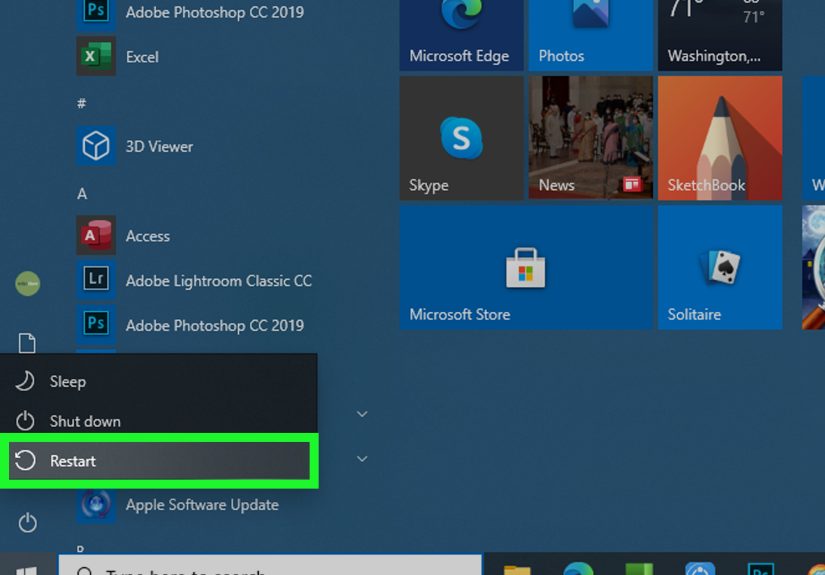Click the # letter group header
825x575 pixels.
pos(82,103)
